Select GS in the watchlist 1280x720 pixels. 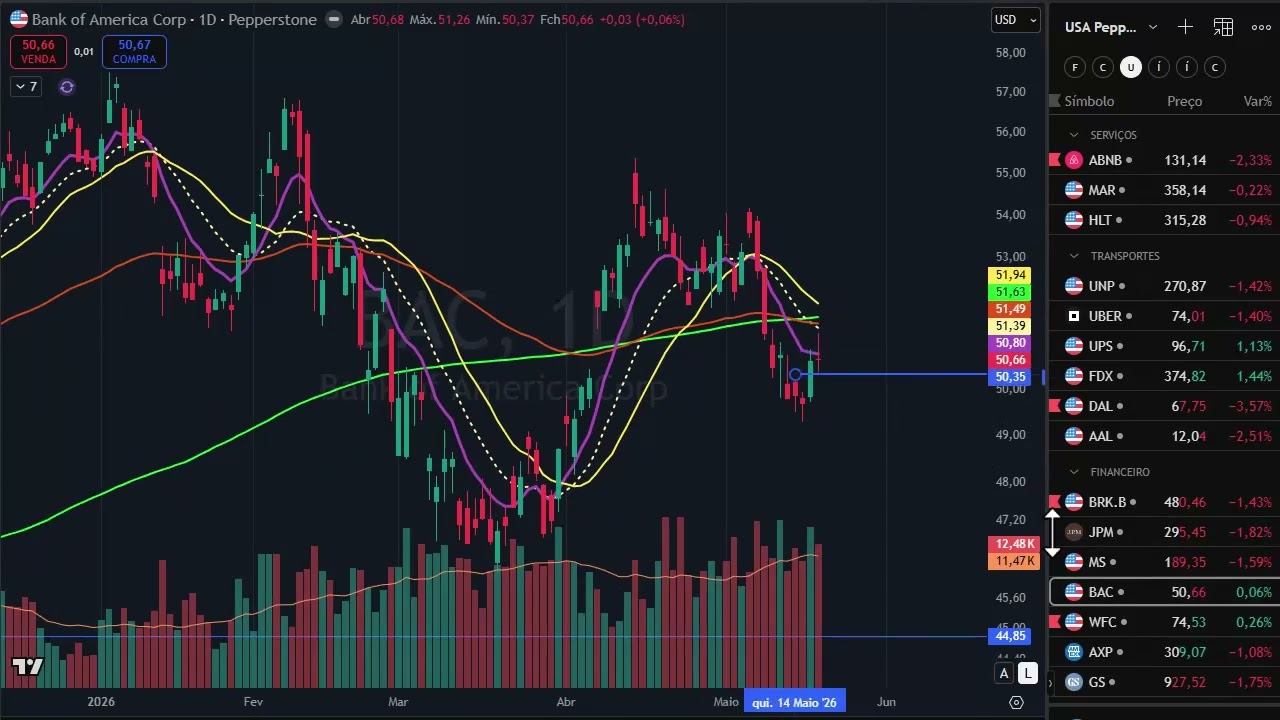point(1164,682)
